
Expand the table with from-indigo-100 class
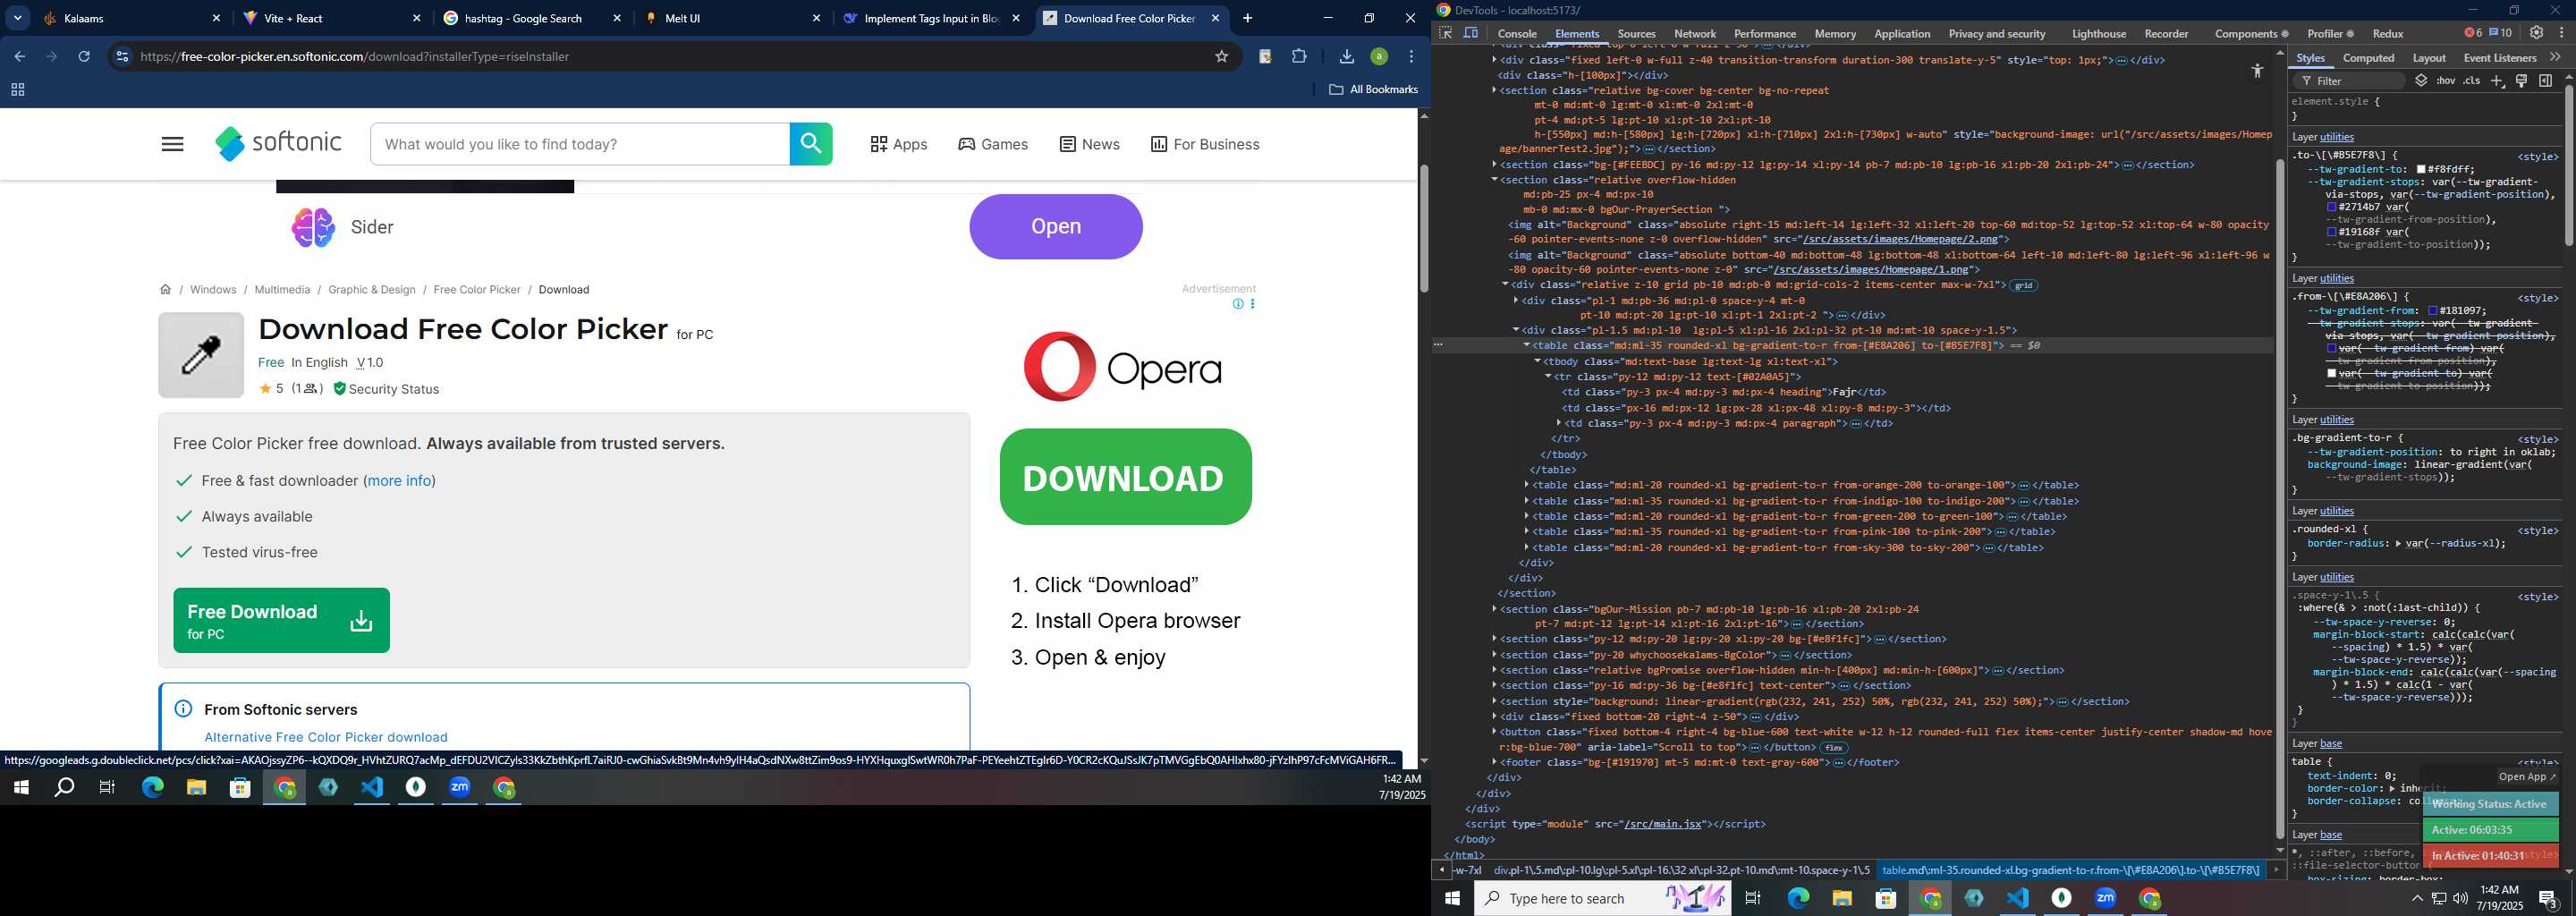point(1527,501)
